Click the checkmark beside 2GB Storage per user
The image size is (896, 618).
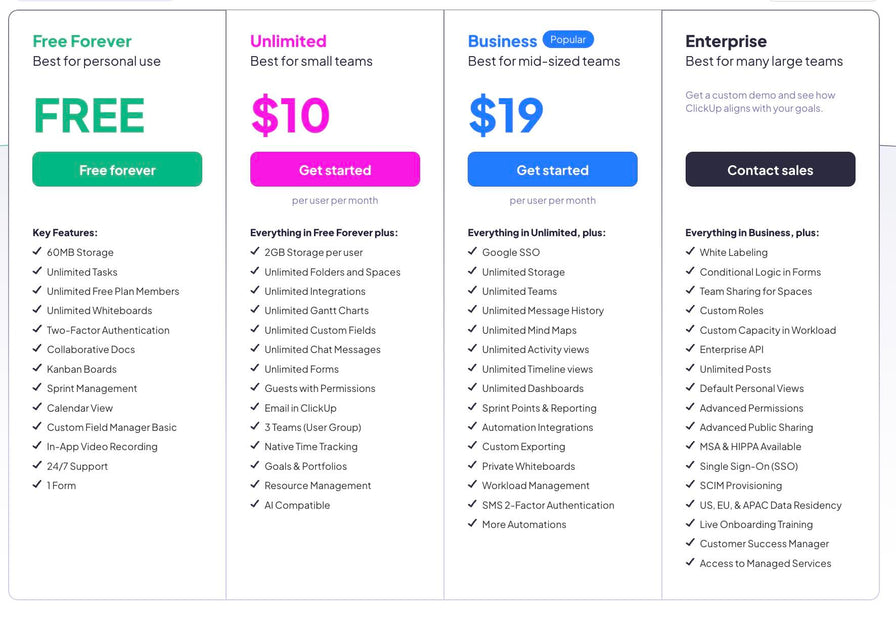[256, 252]
